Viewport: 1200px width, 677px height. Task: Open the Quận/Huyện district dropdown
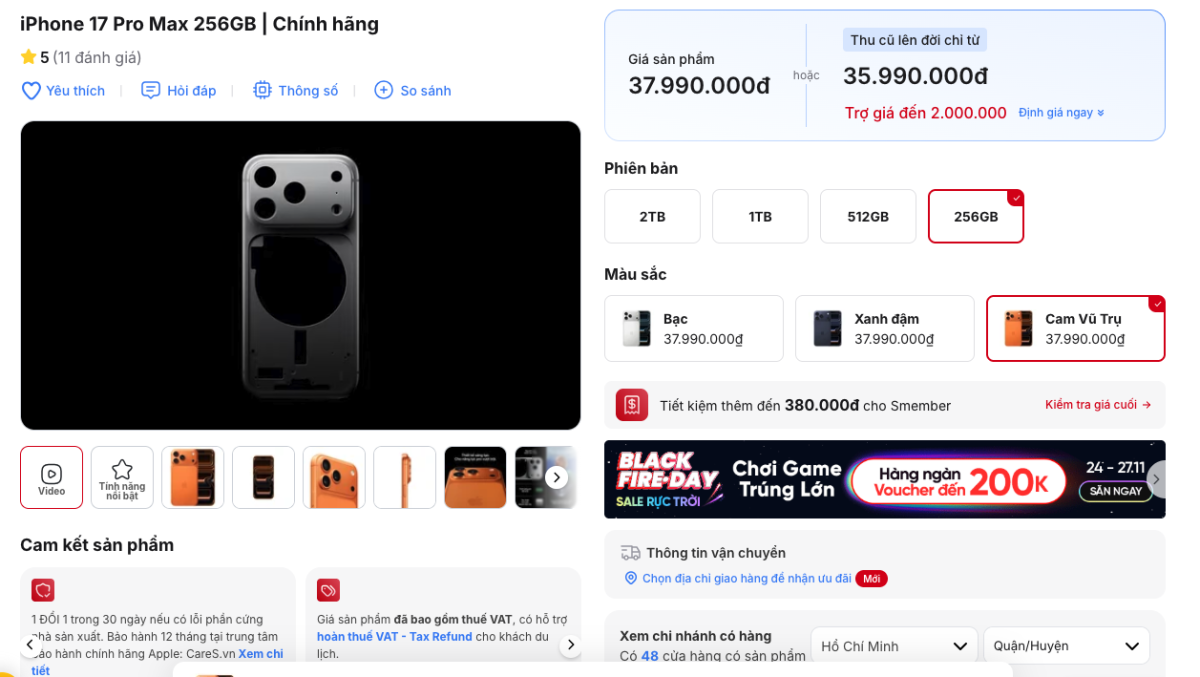tap(1066, 646)
